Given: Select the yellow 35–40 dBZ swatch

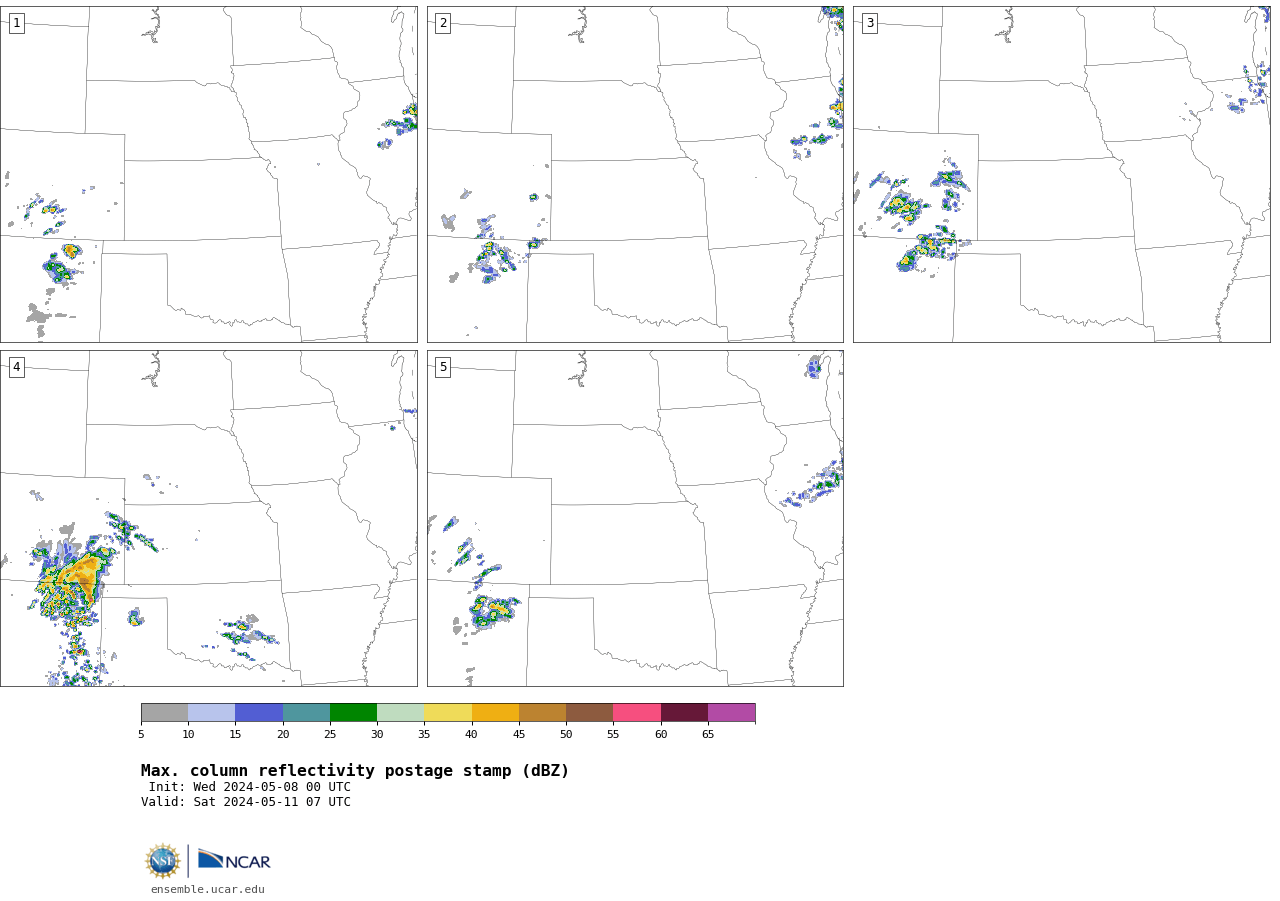Looking at the screenshot, I should point(448,712).
